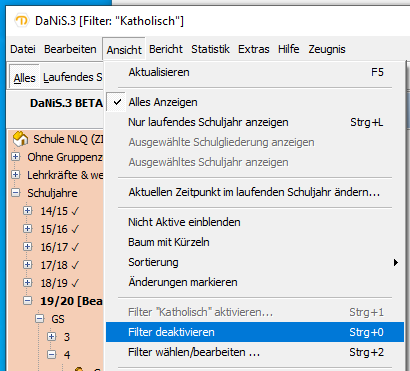Collapse the Schuljahre tree node
The width and height of the screenshot is (410, 371).
[16, 193]
